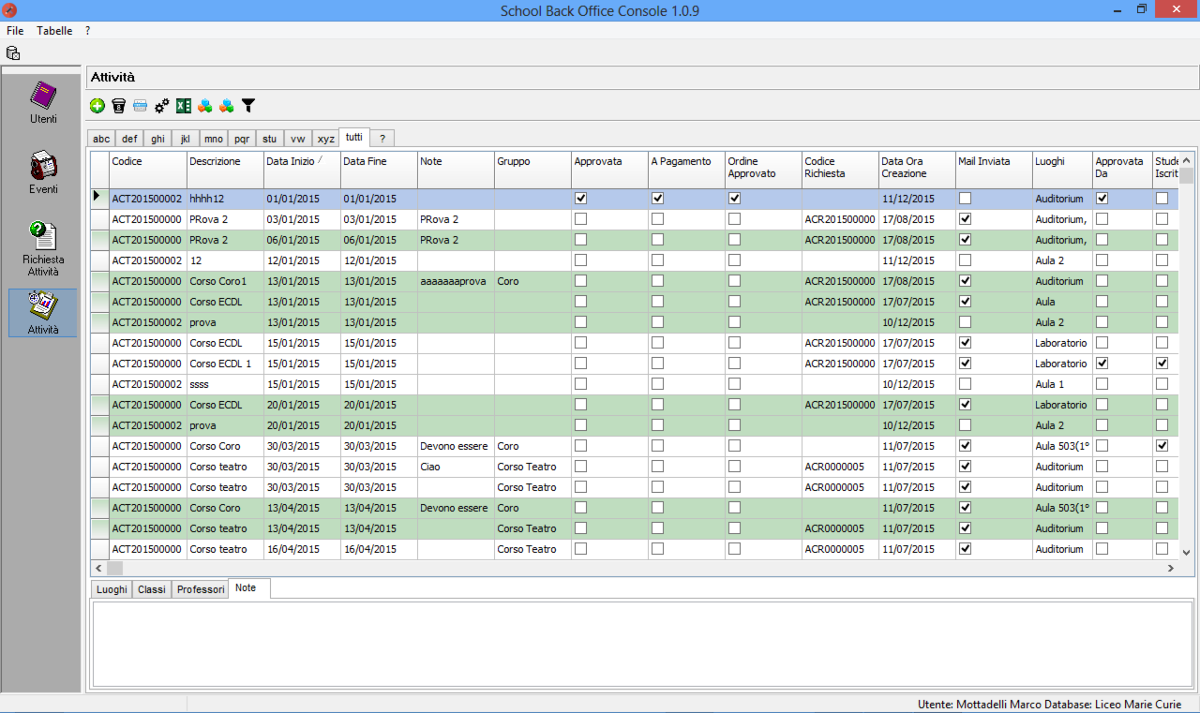
Task: Click the Codice Richiesta column header
Action: click(840, 168)
